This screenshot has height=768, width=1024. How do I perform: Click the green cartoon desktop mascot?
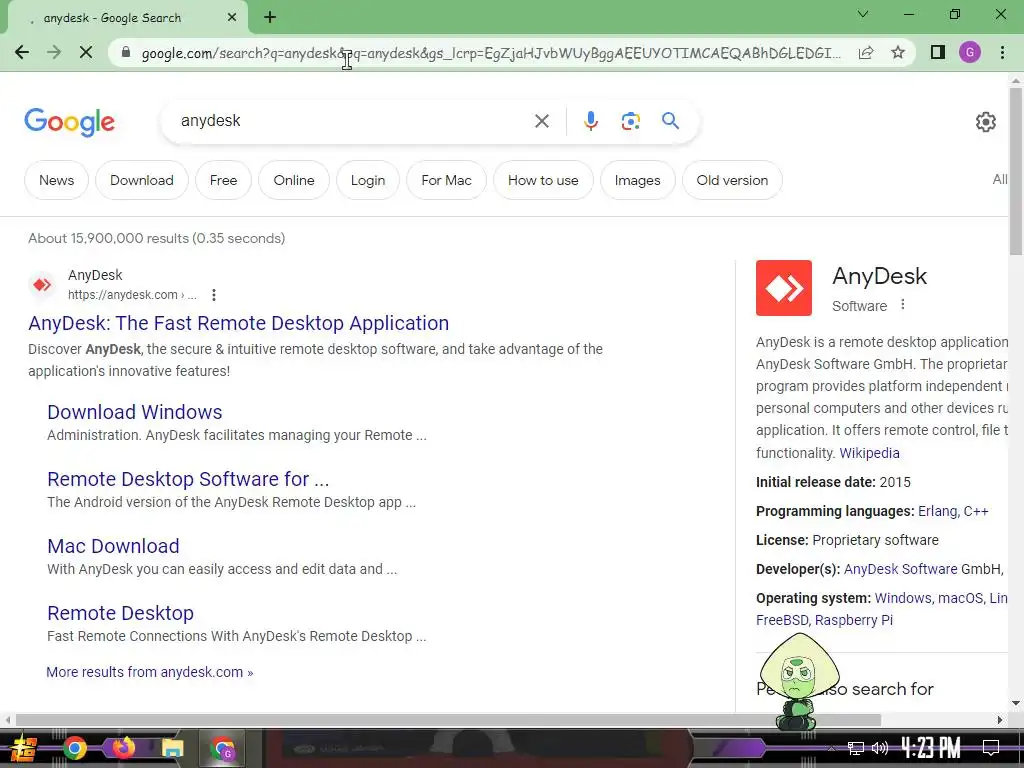coord(798,682)
